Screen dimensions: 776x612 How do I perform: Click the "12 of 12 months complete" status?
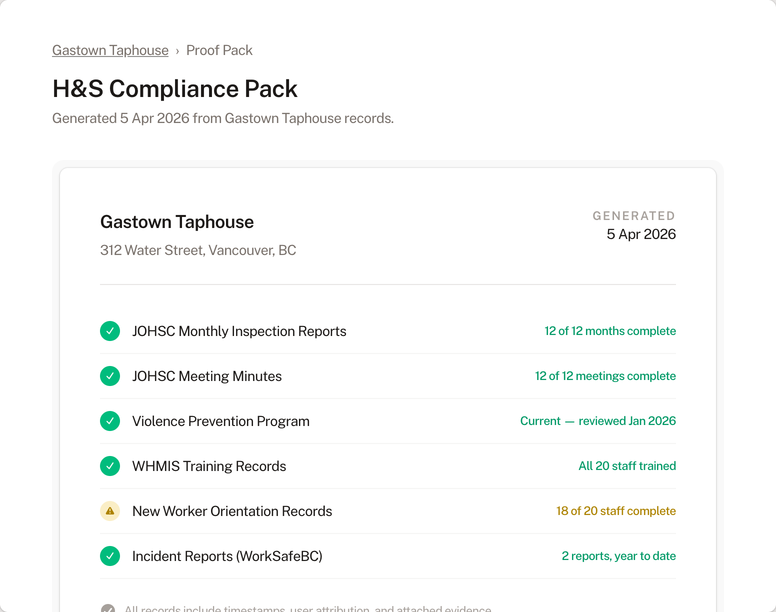pyautogui.click(x=610, y=331)
